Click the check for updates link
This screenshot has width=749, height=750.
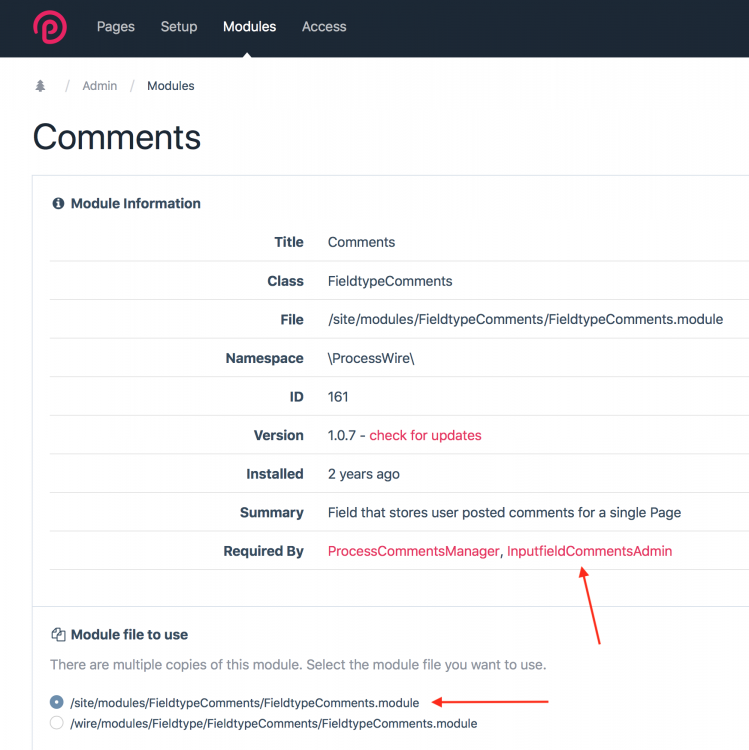point(425,435)
